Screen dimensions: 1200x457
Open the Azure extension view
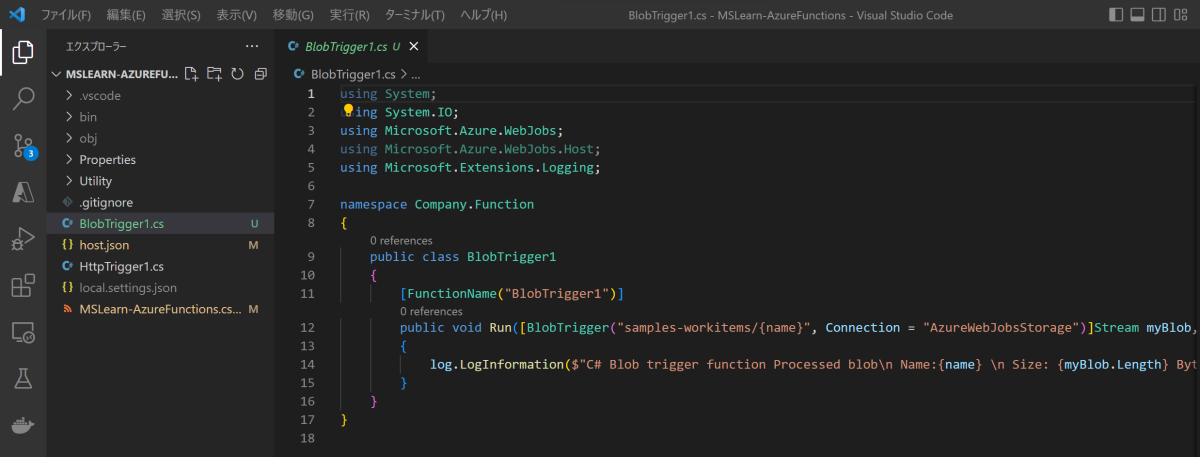22,192
